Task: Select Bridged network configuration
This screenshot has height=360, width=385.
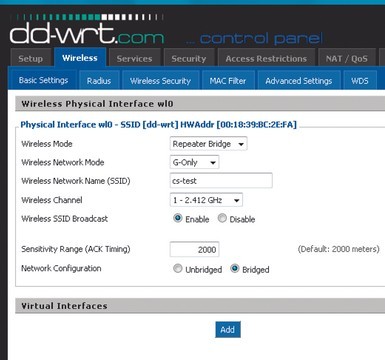Action: click(235, 268)
